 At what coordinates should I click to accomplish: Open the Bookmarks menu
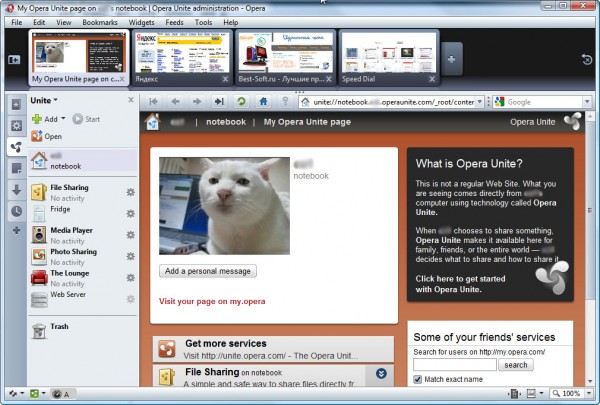pos(100,23)
